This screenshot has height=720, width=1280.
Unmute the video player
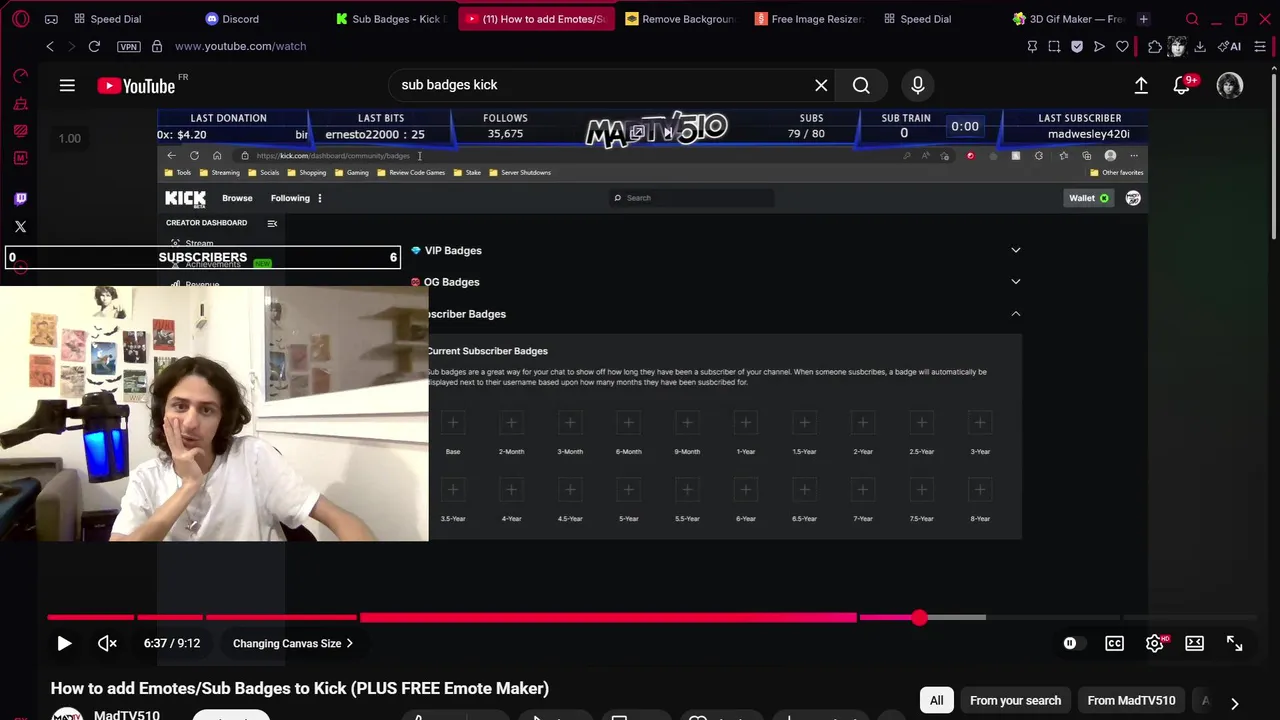tap(107, 644)
